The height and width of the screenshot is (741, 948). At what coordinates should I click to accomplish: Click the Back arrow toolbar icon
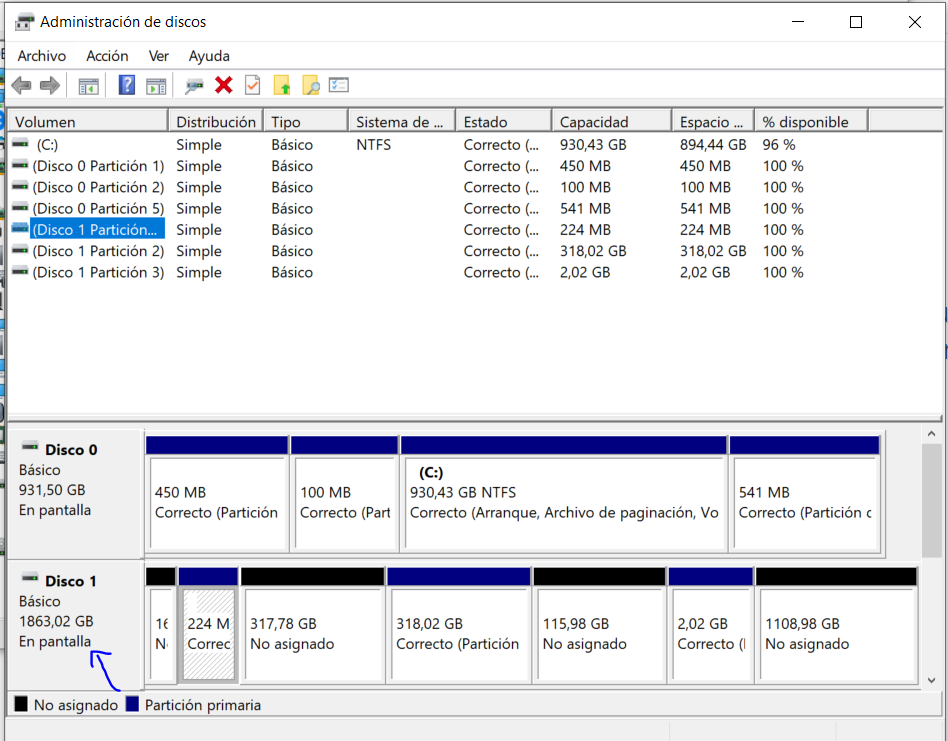(x=21, y=85)
